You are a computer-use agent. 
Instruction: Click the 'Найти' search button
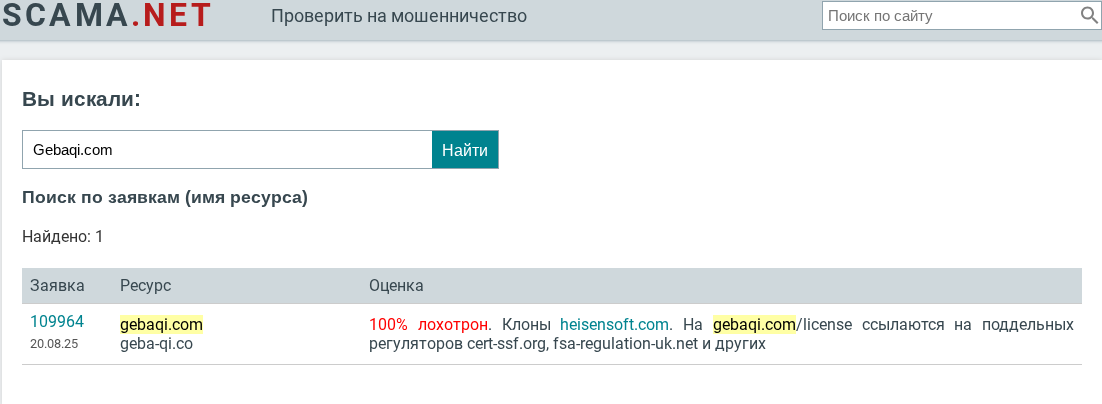pos(465,150)
